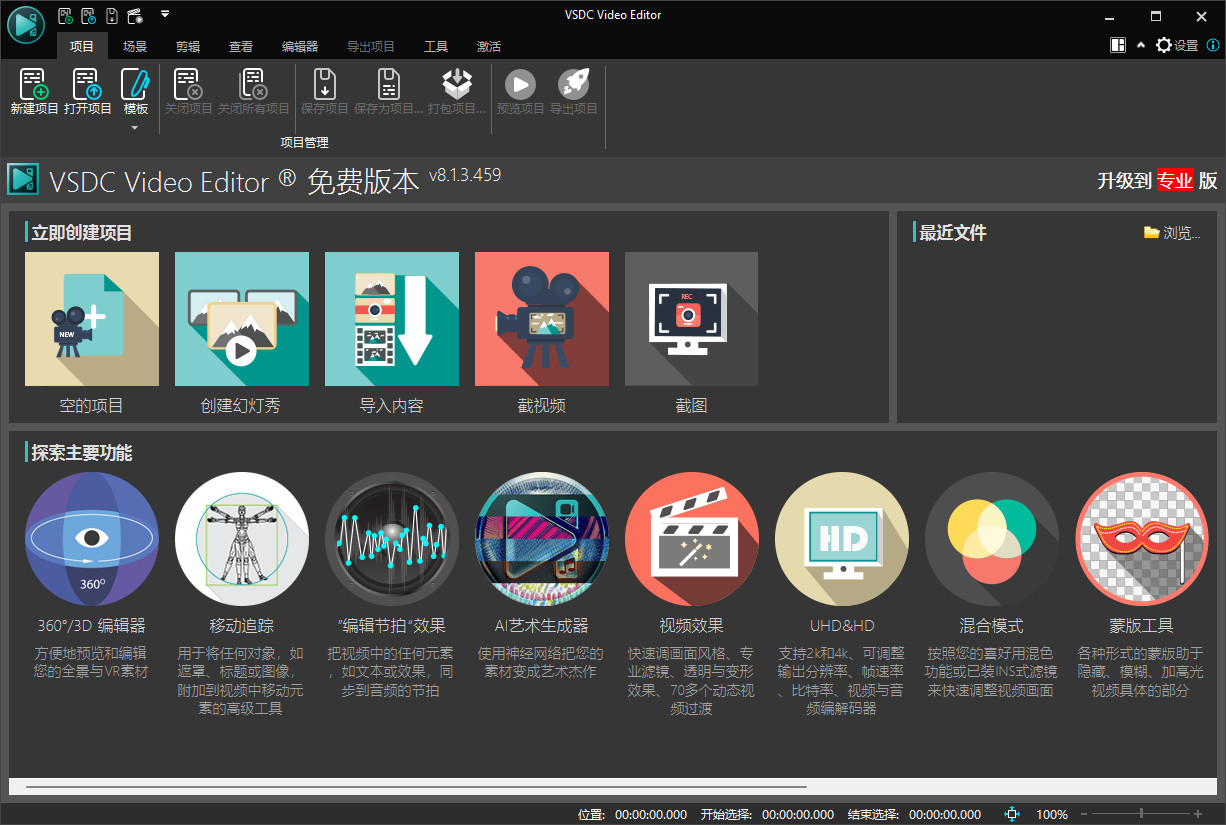Click the Preview Project (预览项目) play icon
Viewport: 1226px width, 825px height.
click(x=520, y=84)
